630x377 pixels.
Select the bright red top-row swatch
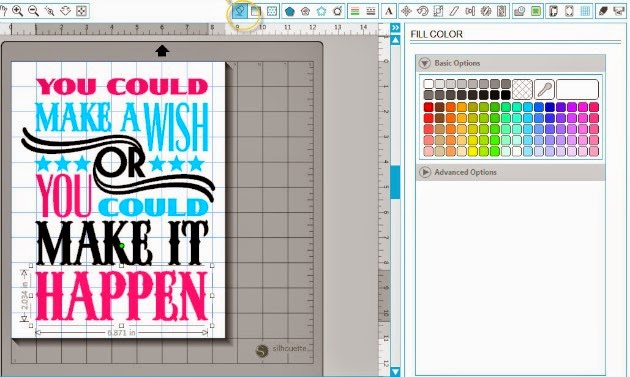[x=429, y=107]
